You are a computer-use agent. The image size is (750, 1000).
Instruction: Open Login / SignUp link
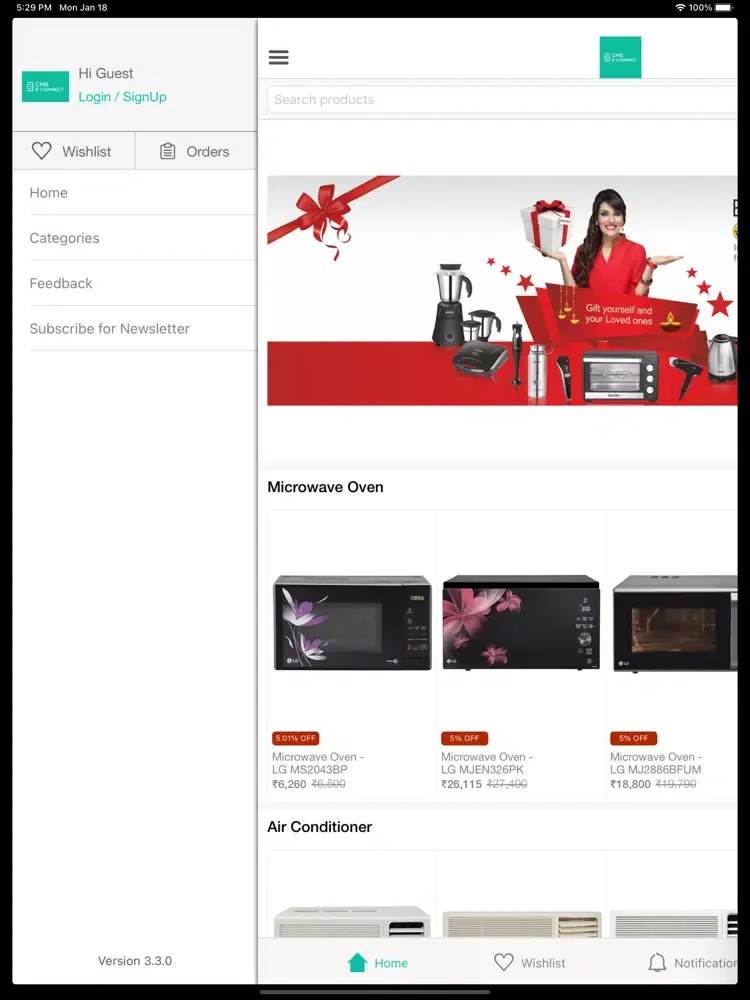[x=122, y=97]
